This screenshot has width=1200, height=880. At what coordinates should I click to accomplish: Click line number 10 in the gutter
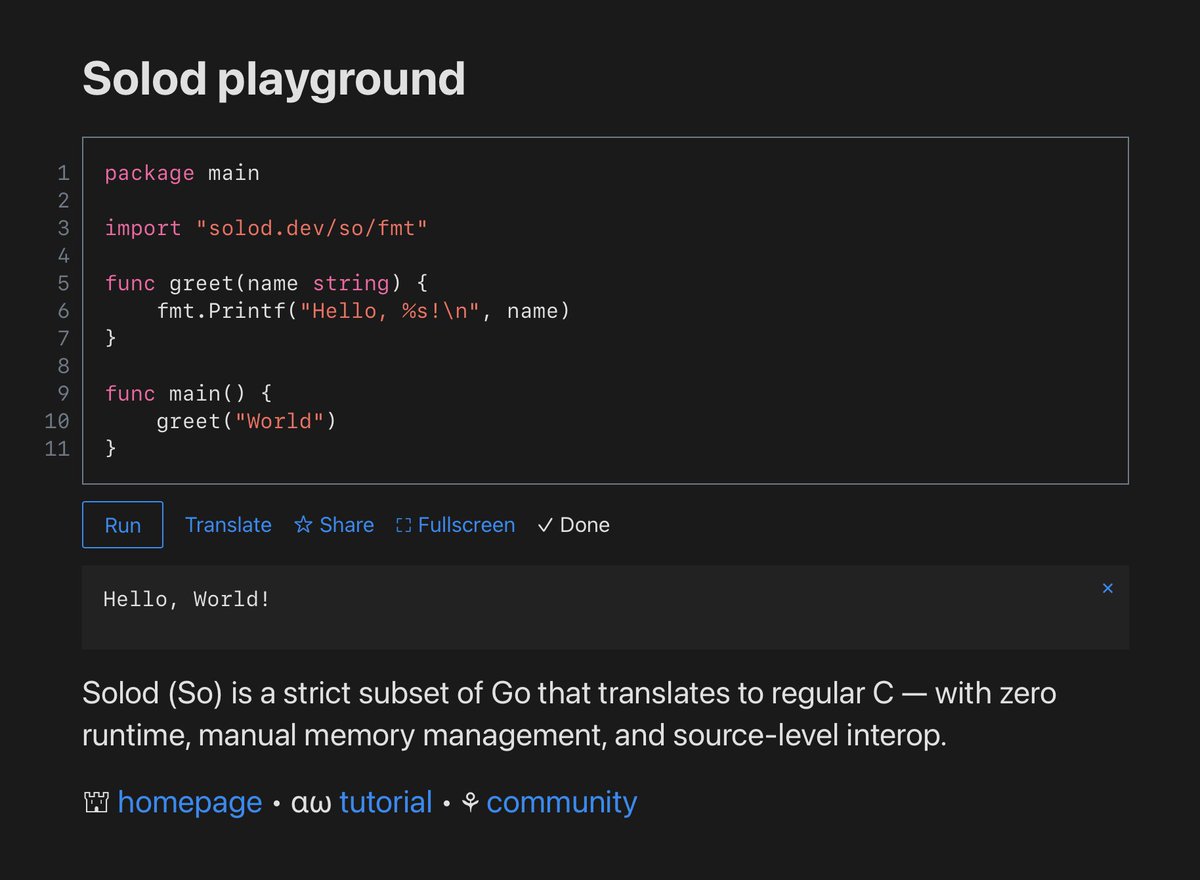pos(57,421)
